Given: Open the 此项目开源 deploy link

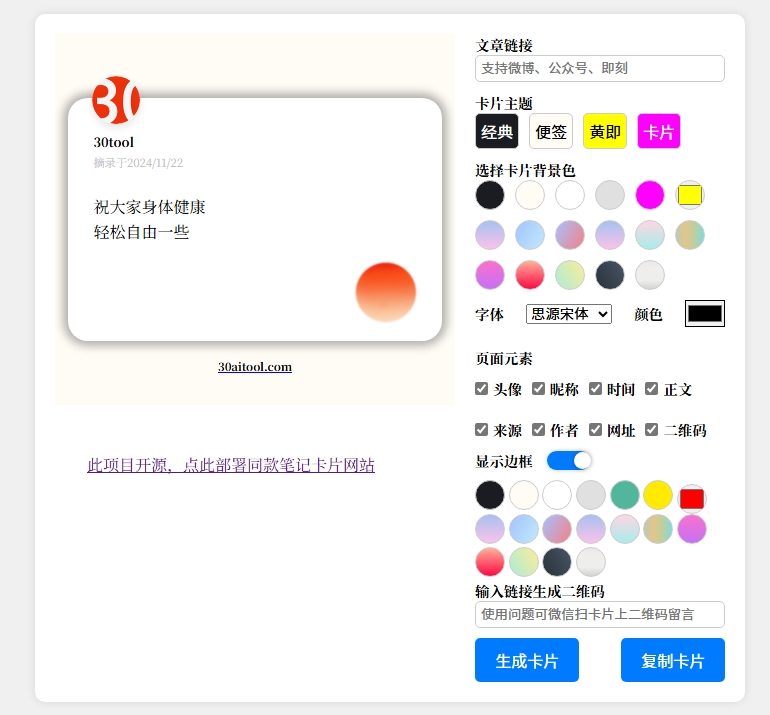Looking at the screenshot, I should click(231, 465).
